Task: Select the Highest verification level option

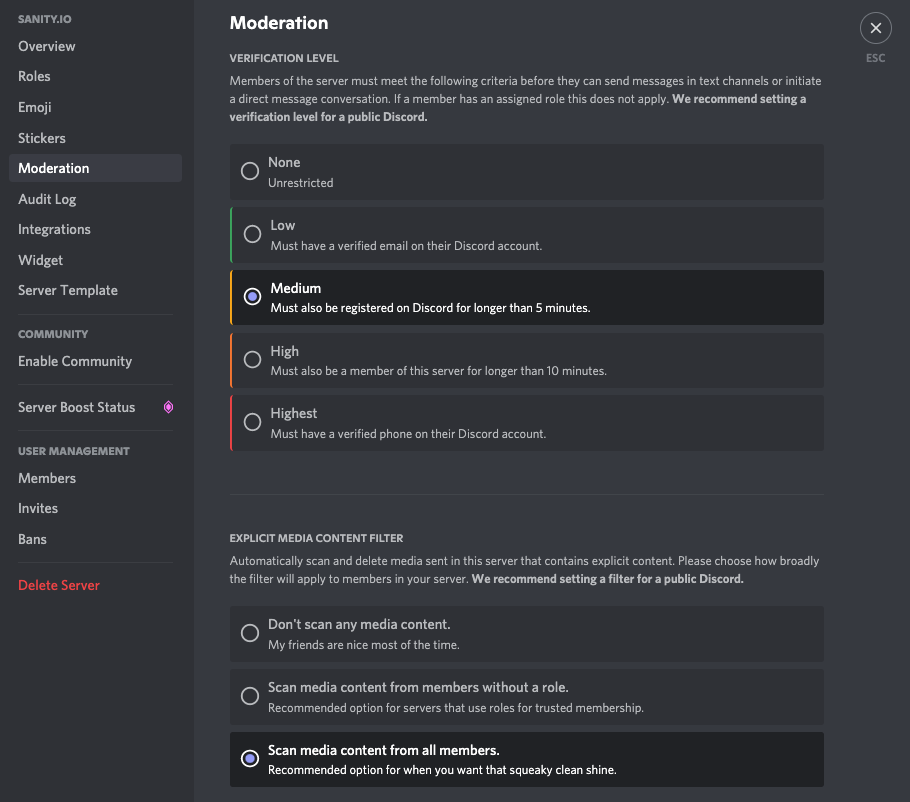Action: click(x=251, y=422)
